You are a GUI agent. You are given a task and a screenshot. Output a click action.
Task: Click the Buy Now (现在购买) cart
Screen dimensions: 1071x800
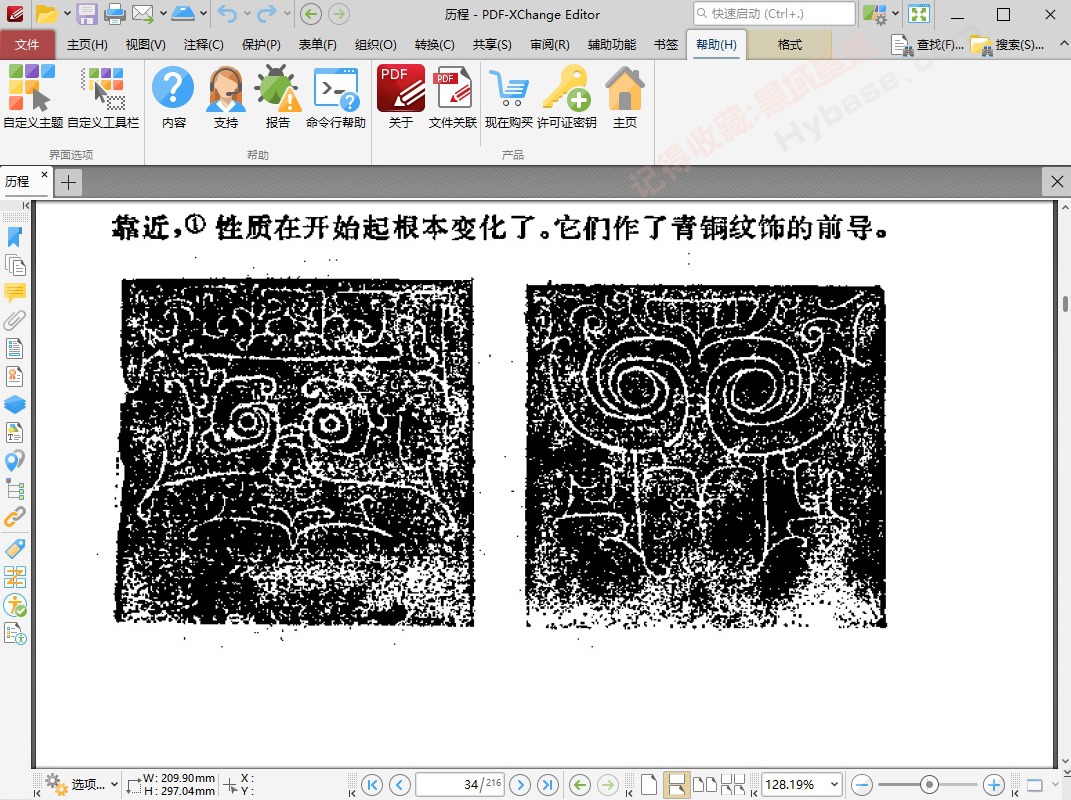(509, 97)
